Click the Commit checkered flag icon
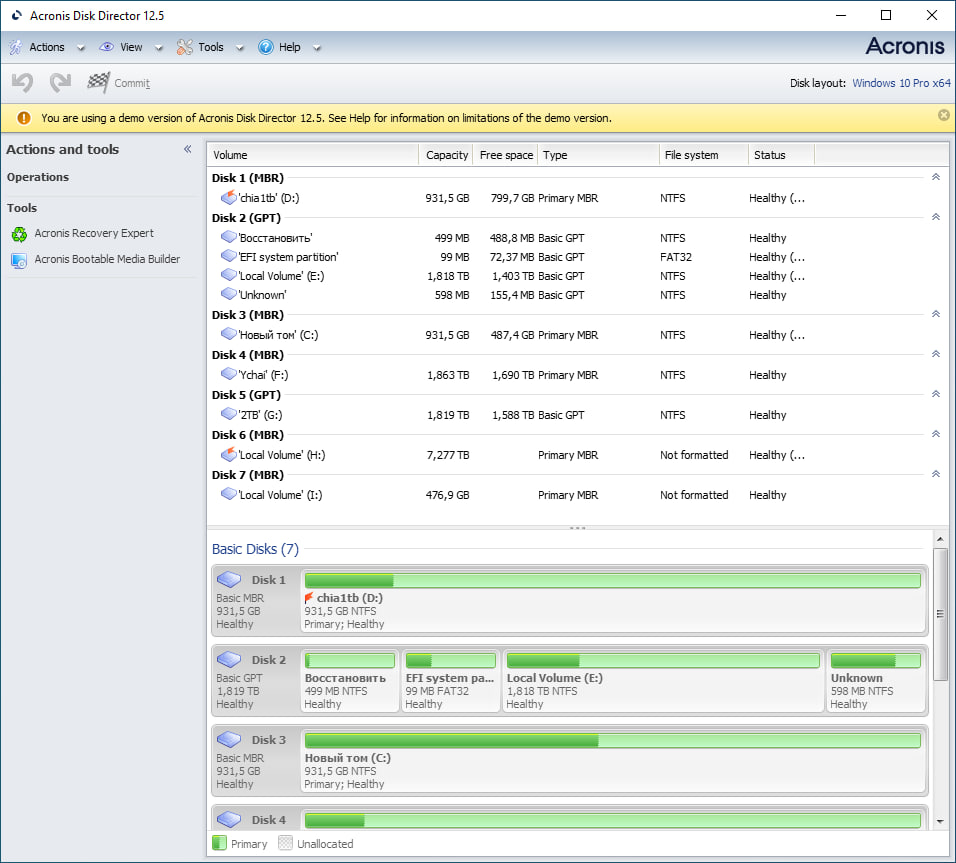 [98, 82]
